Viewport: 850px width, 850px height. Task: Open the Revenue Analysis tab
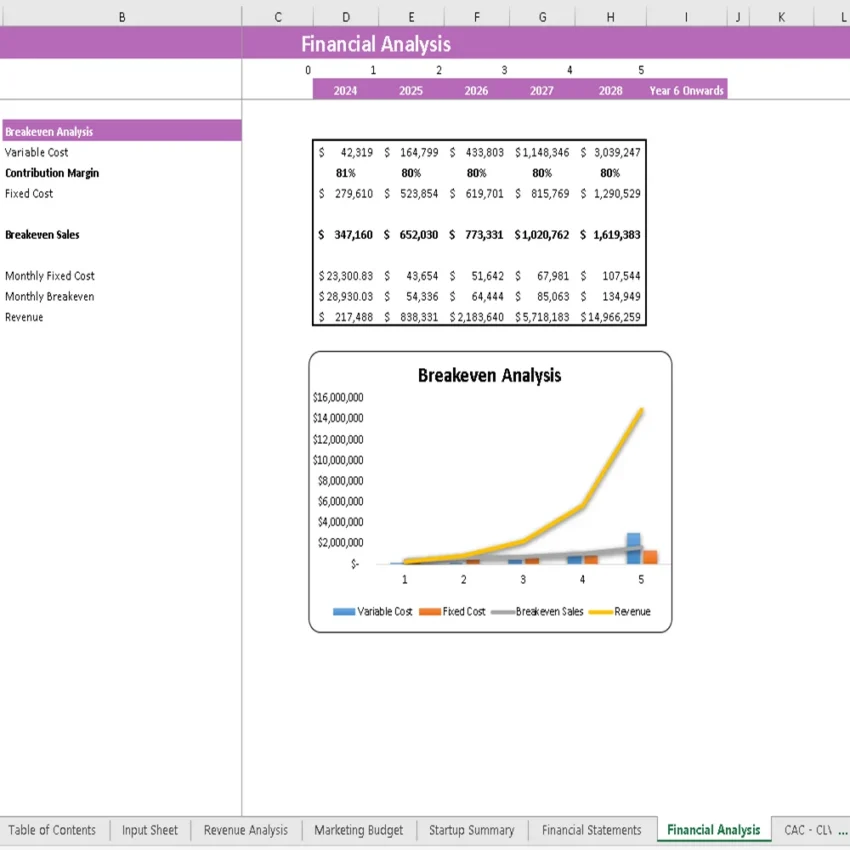pyautogui.click(x=244, y=830)
